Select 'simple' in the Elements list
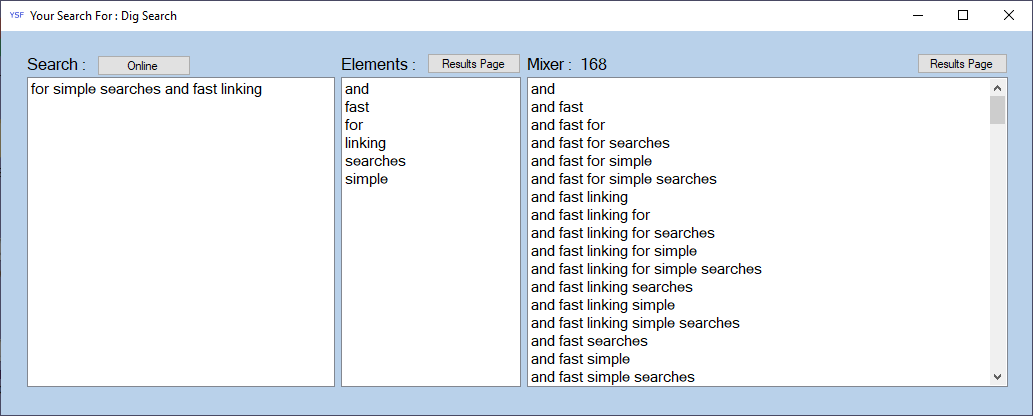This screenshot has width=1033, height=416. [x=366, y=179]
